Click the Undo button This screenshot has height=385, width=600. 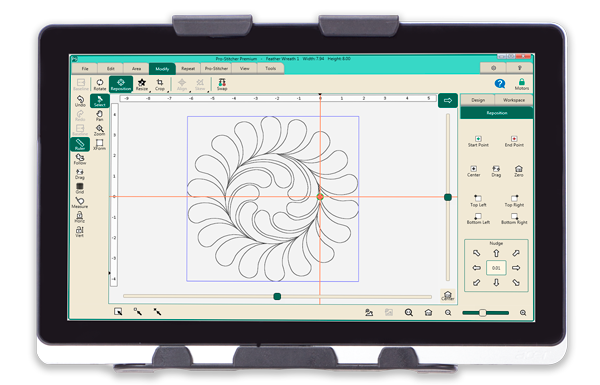pyautogui.click(x=80, y=101)
